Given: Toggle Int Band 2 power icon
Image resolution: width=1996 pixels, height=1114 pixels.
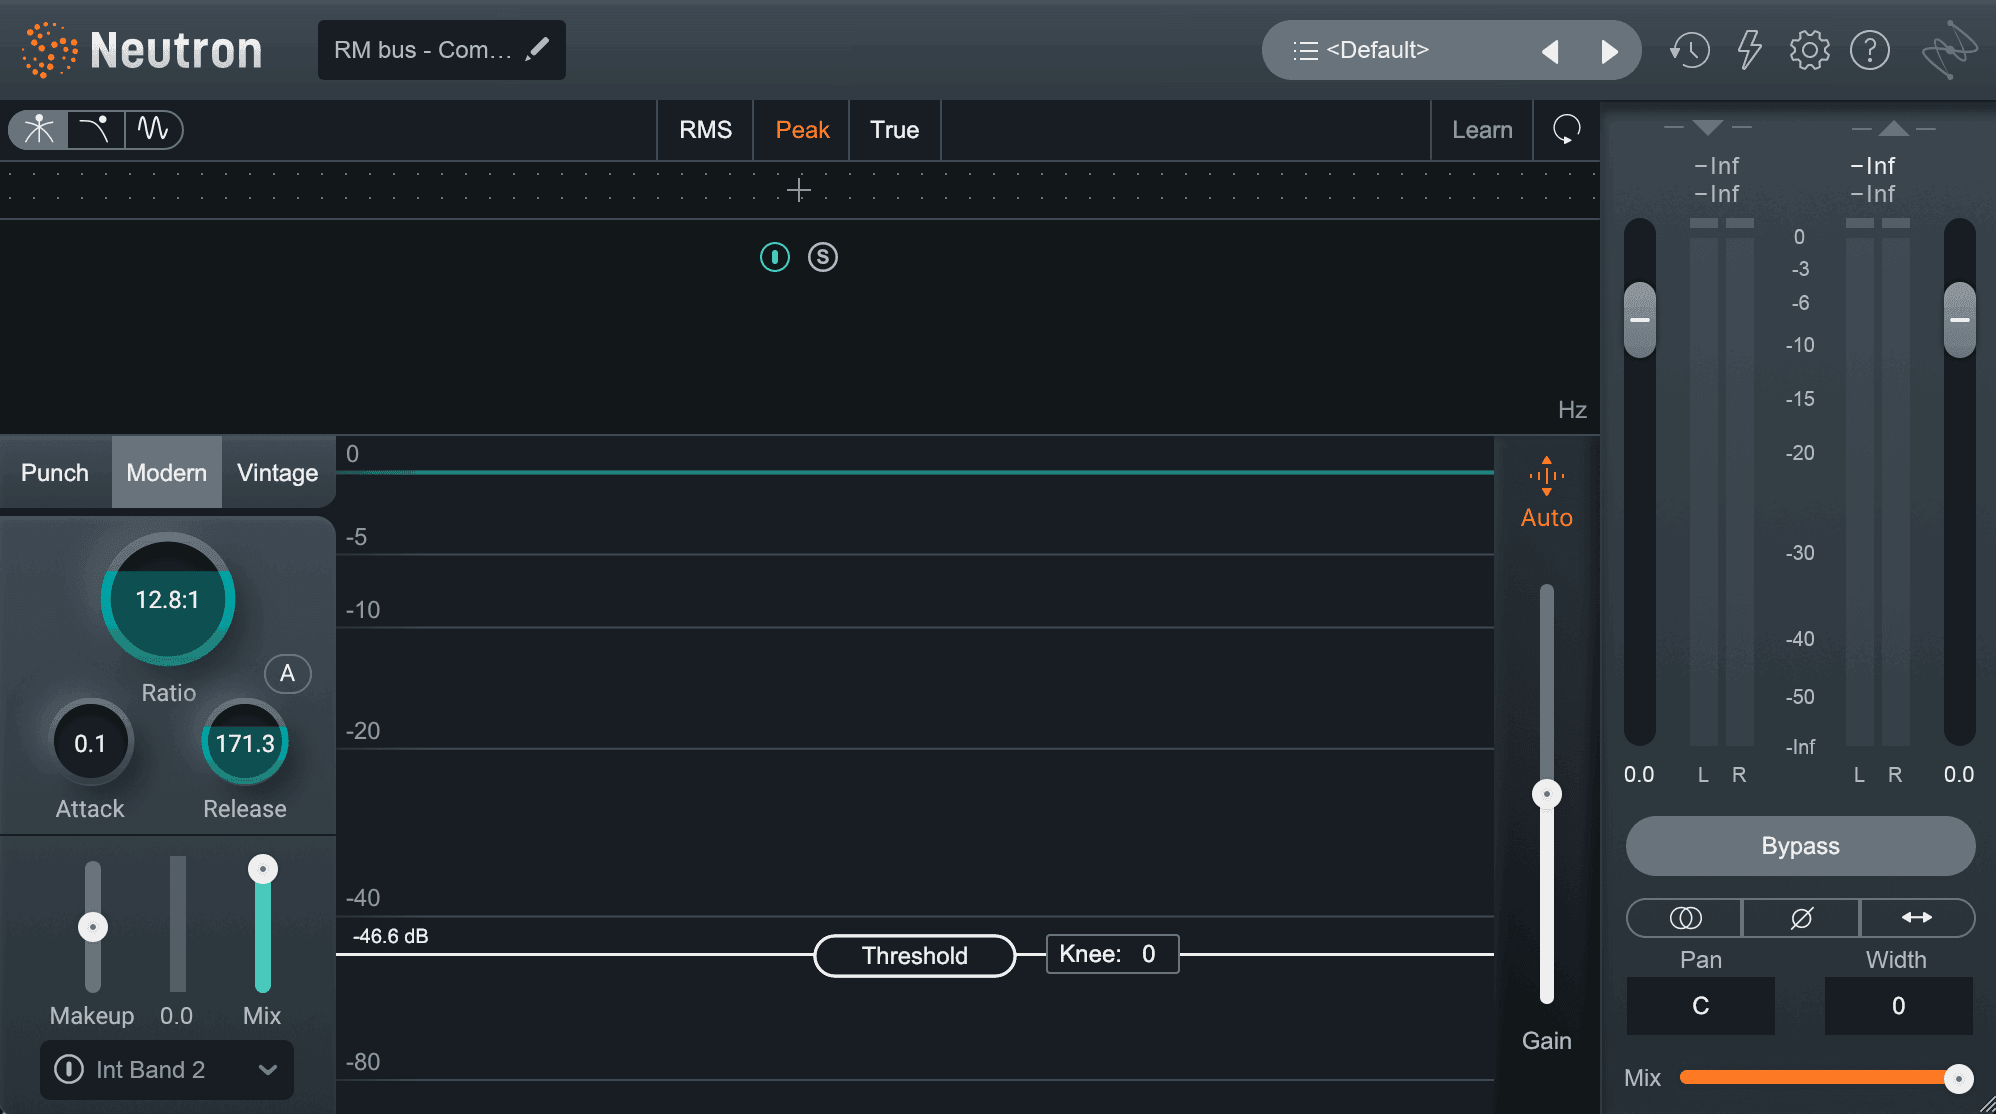Looking at the screenshot, I should click(69, 1069).
